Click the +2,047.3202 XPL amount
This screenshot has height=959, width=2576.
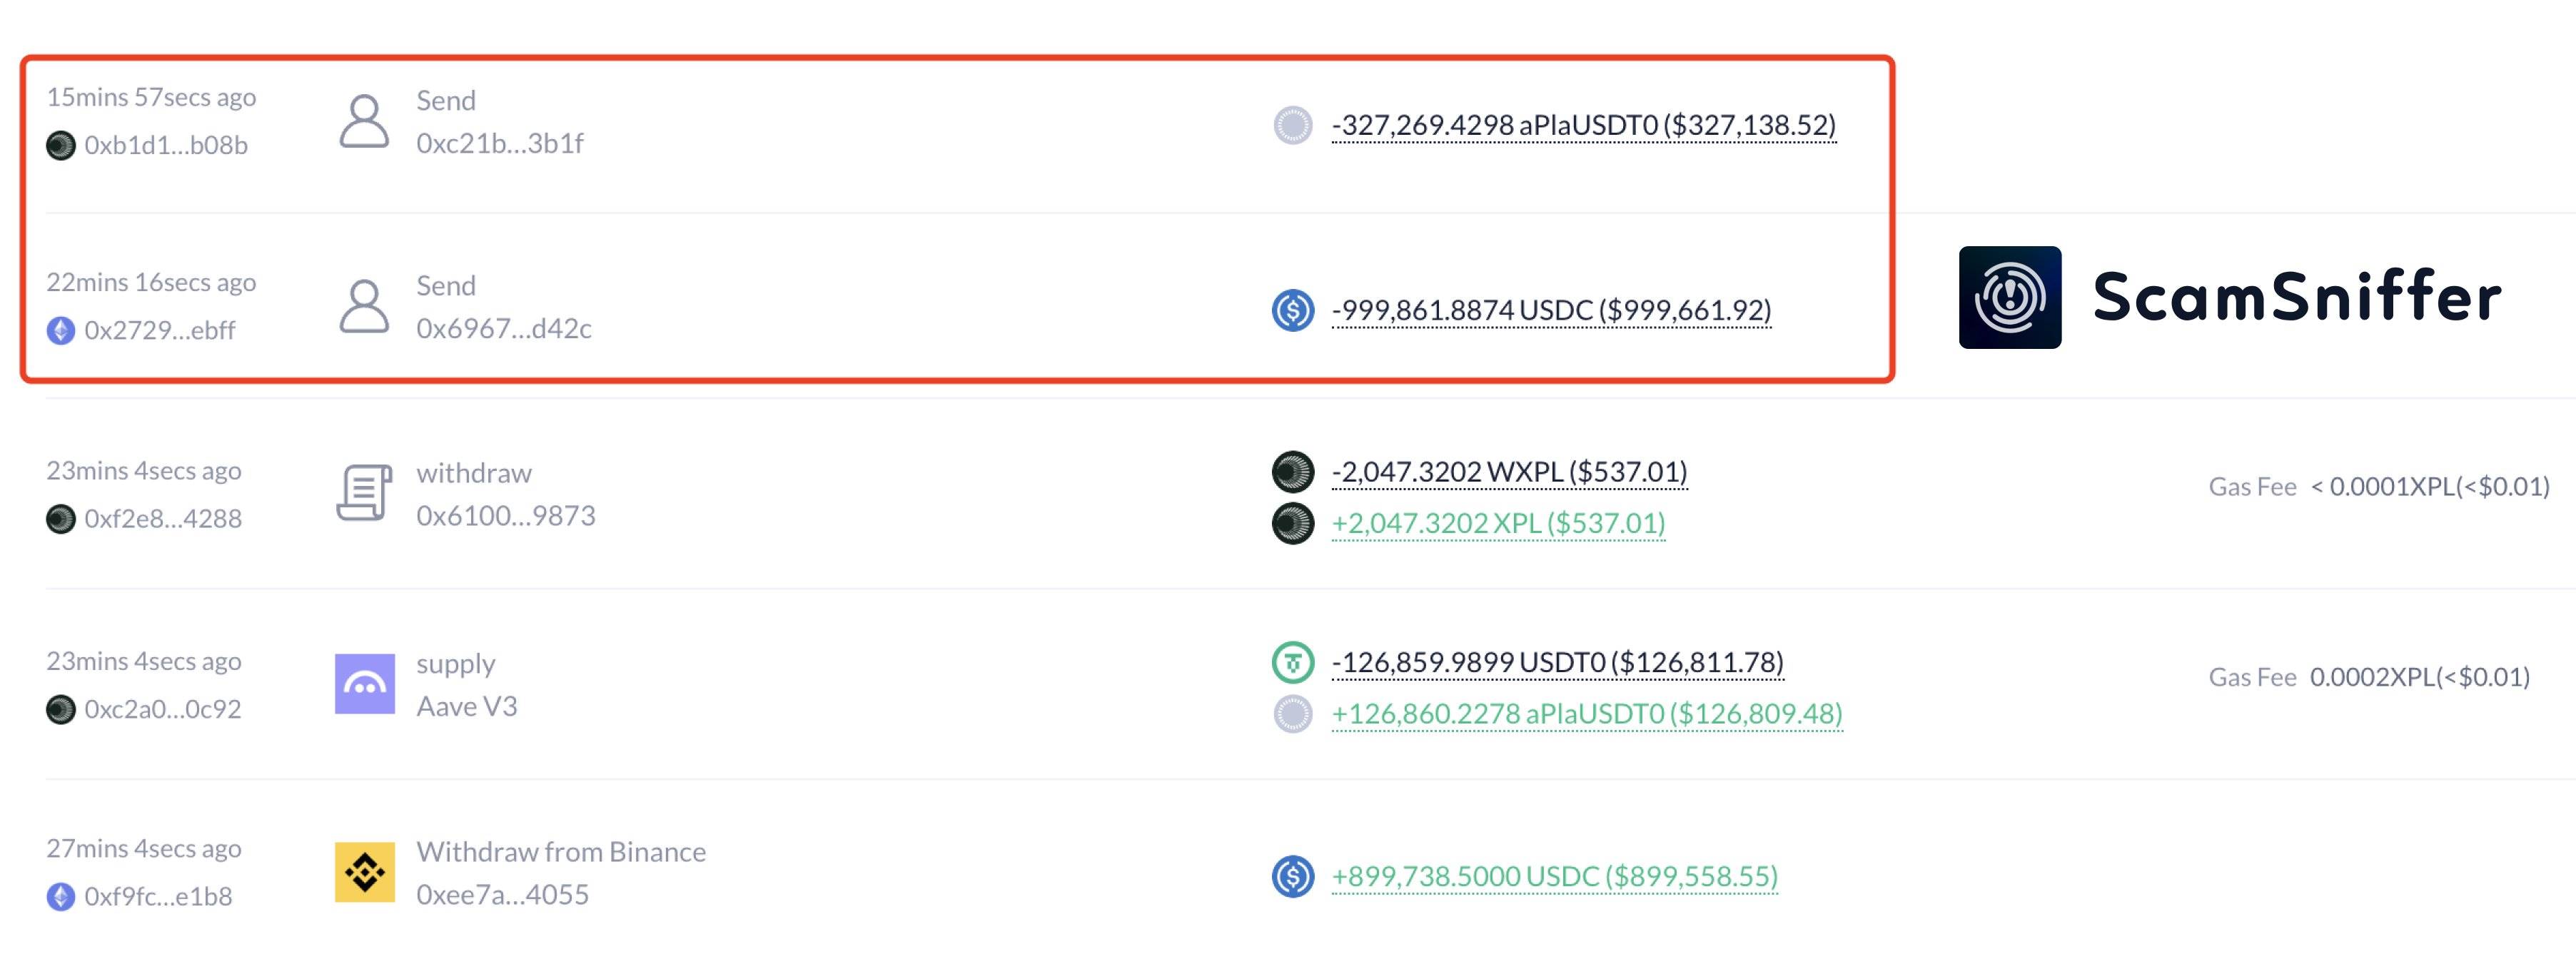tap(1498, 523)
